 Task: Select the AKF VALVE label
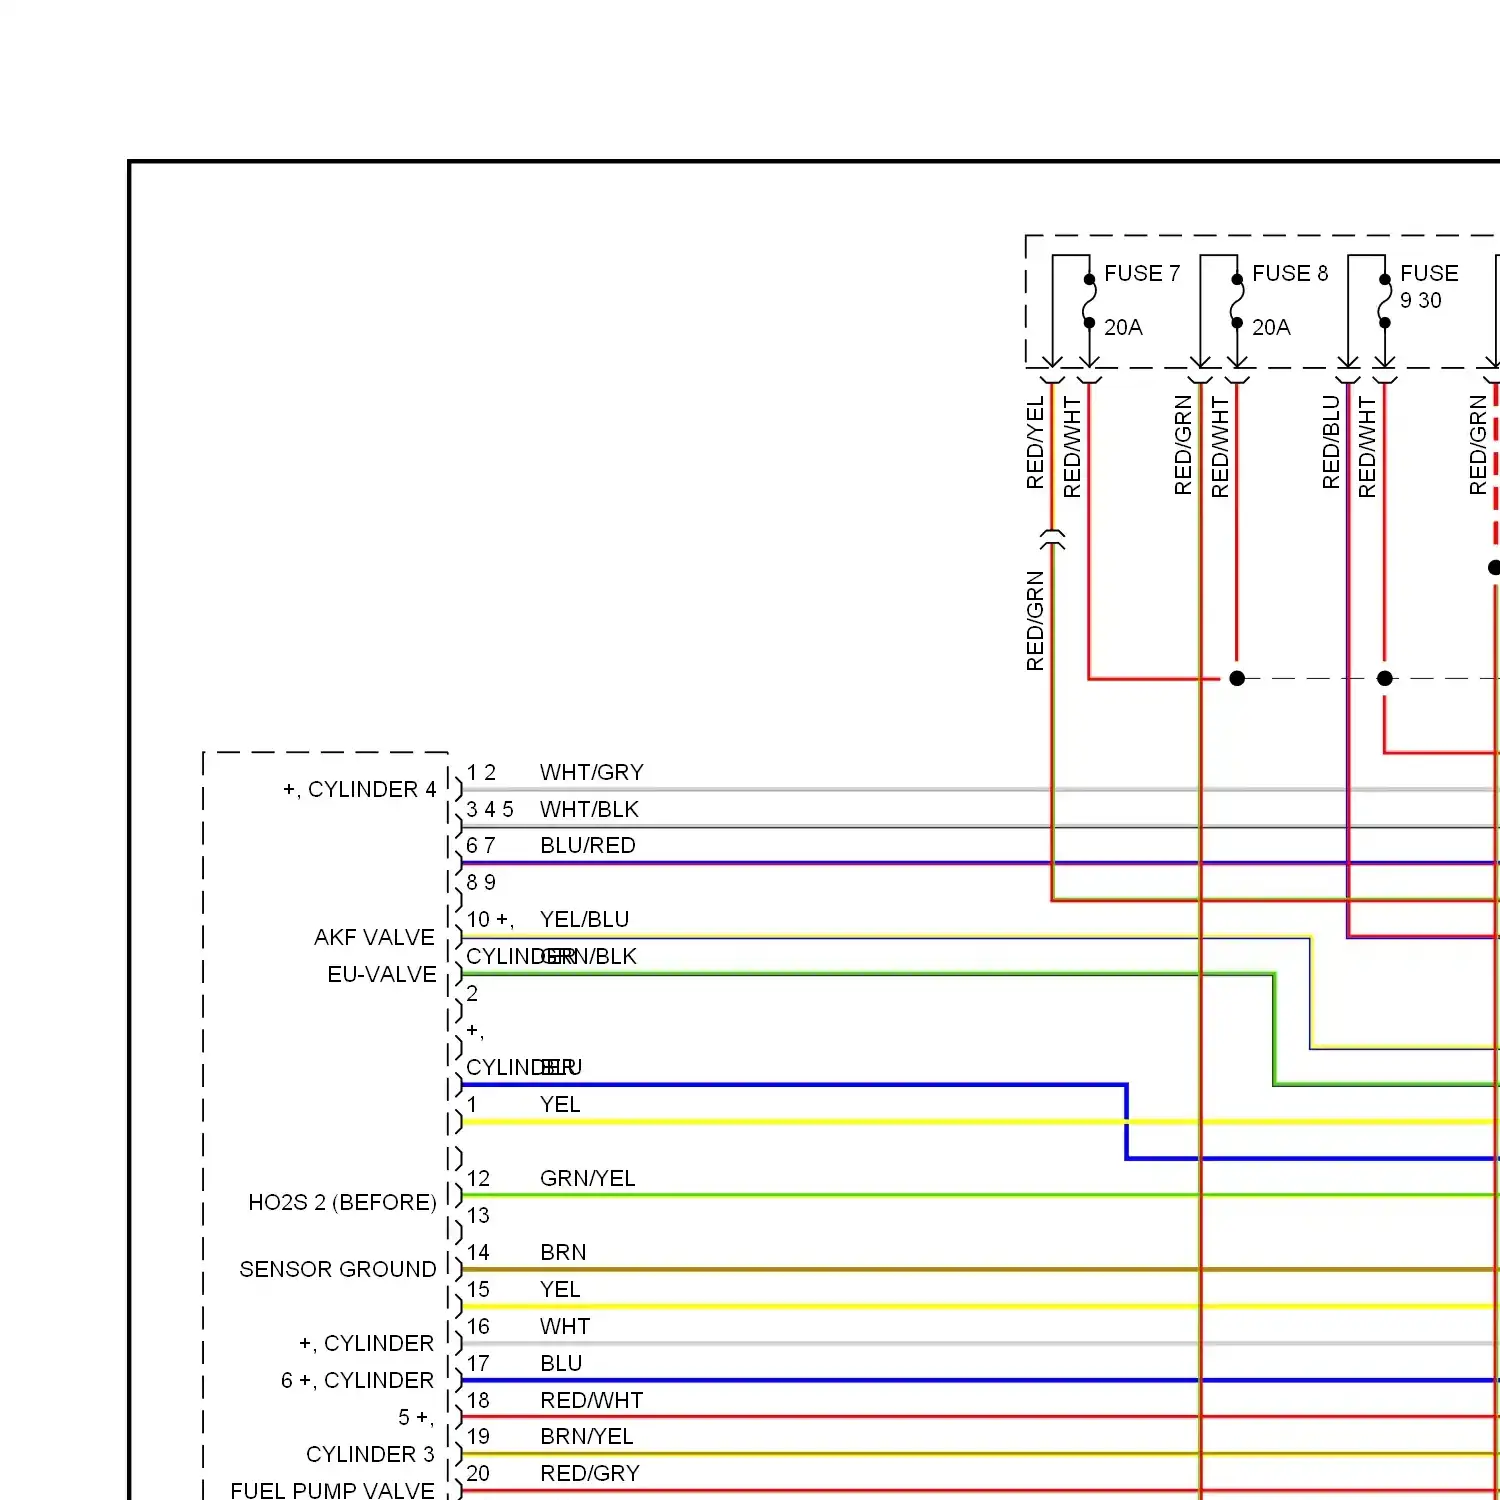(374, 937)
